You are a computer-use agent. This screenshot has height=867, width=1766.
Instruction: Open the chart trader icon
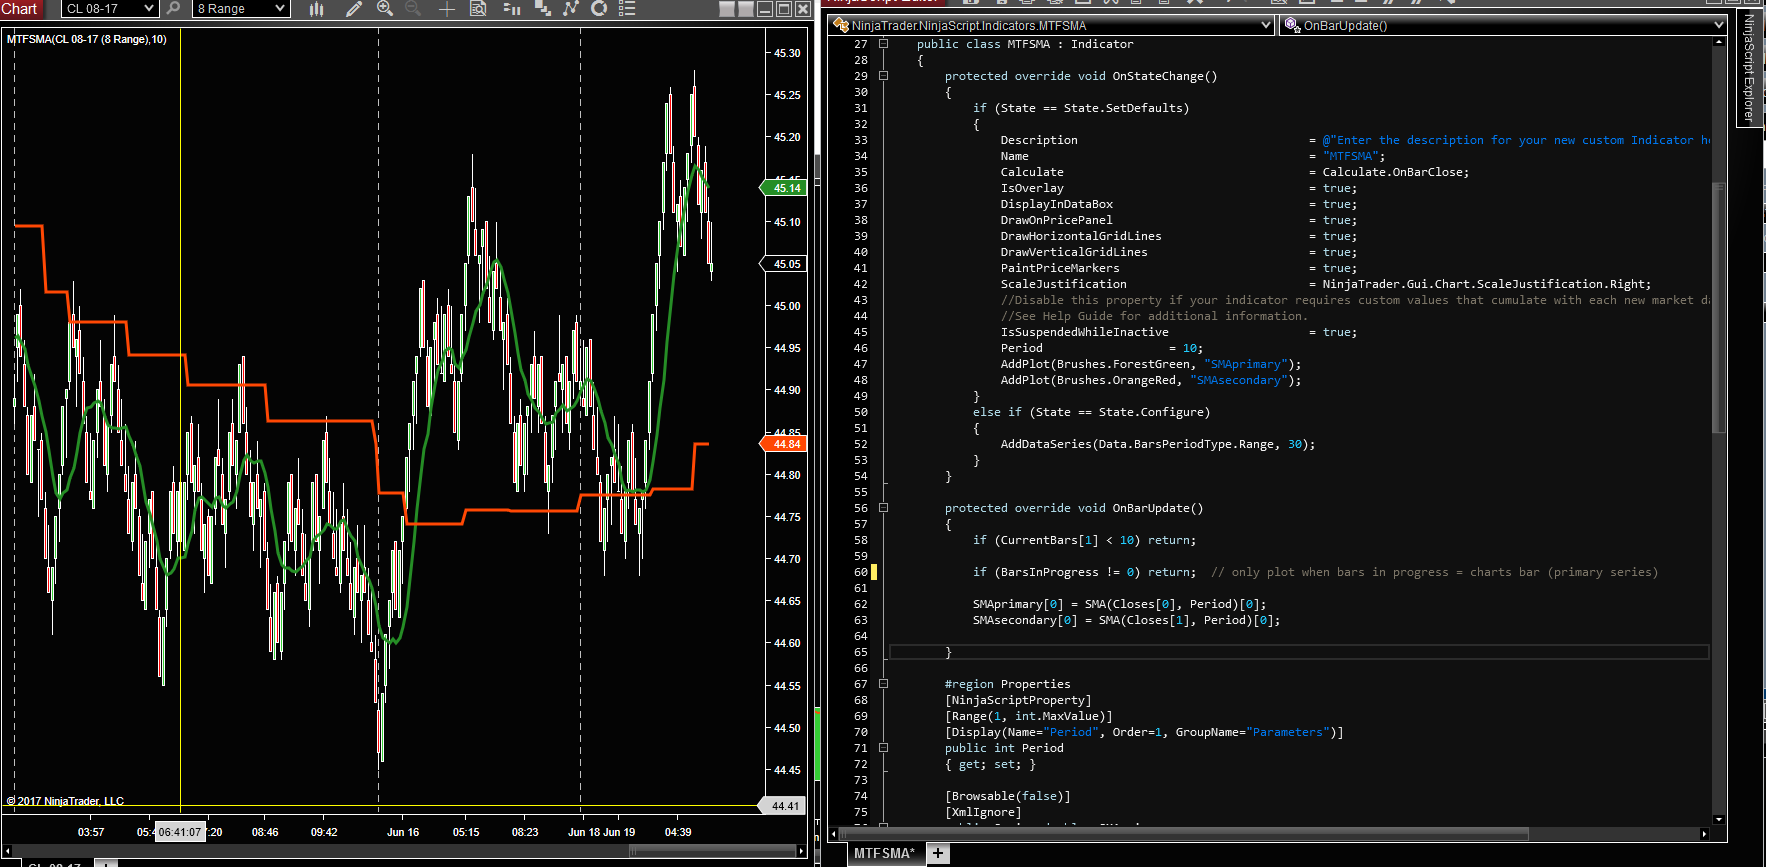tap(543, 9)
